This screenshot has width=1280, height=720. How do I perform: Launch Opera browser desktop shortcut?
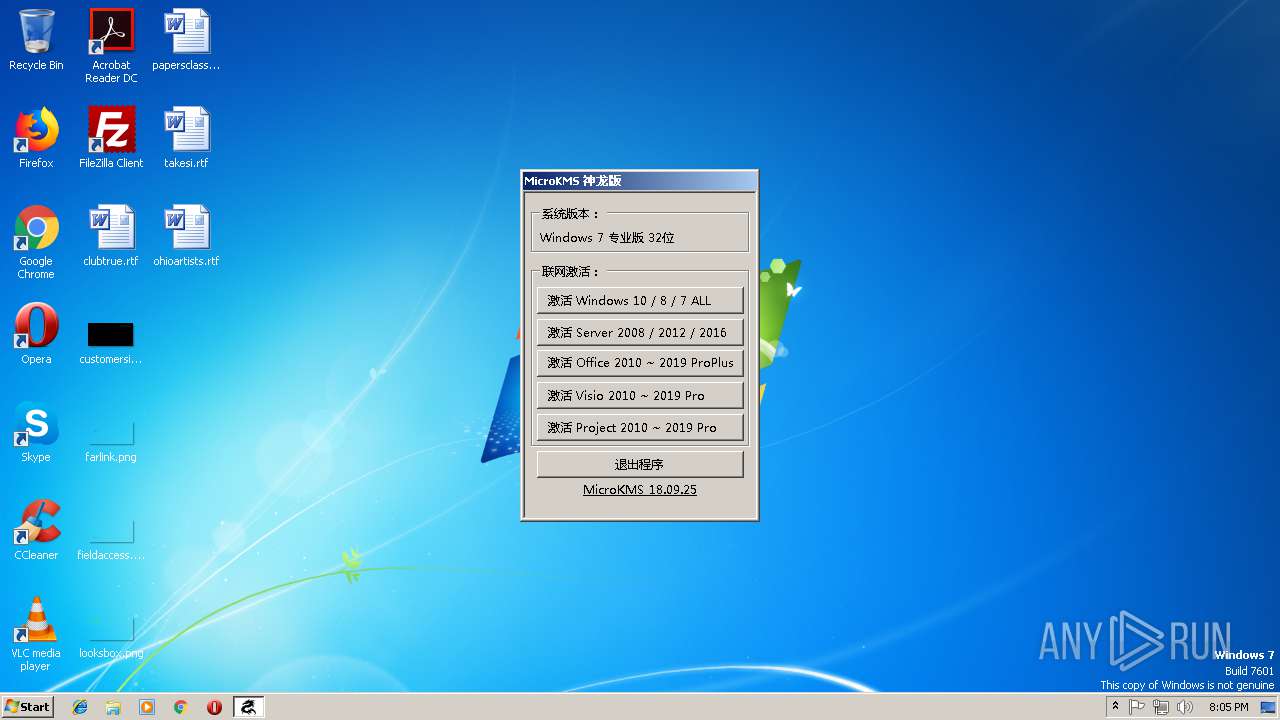[x=36, y=334]
